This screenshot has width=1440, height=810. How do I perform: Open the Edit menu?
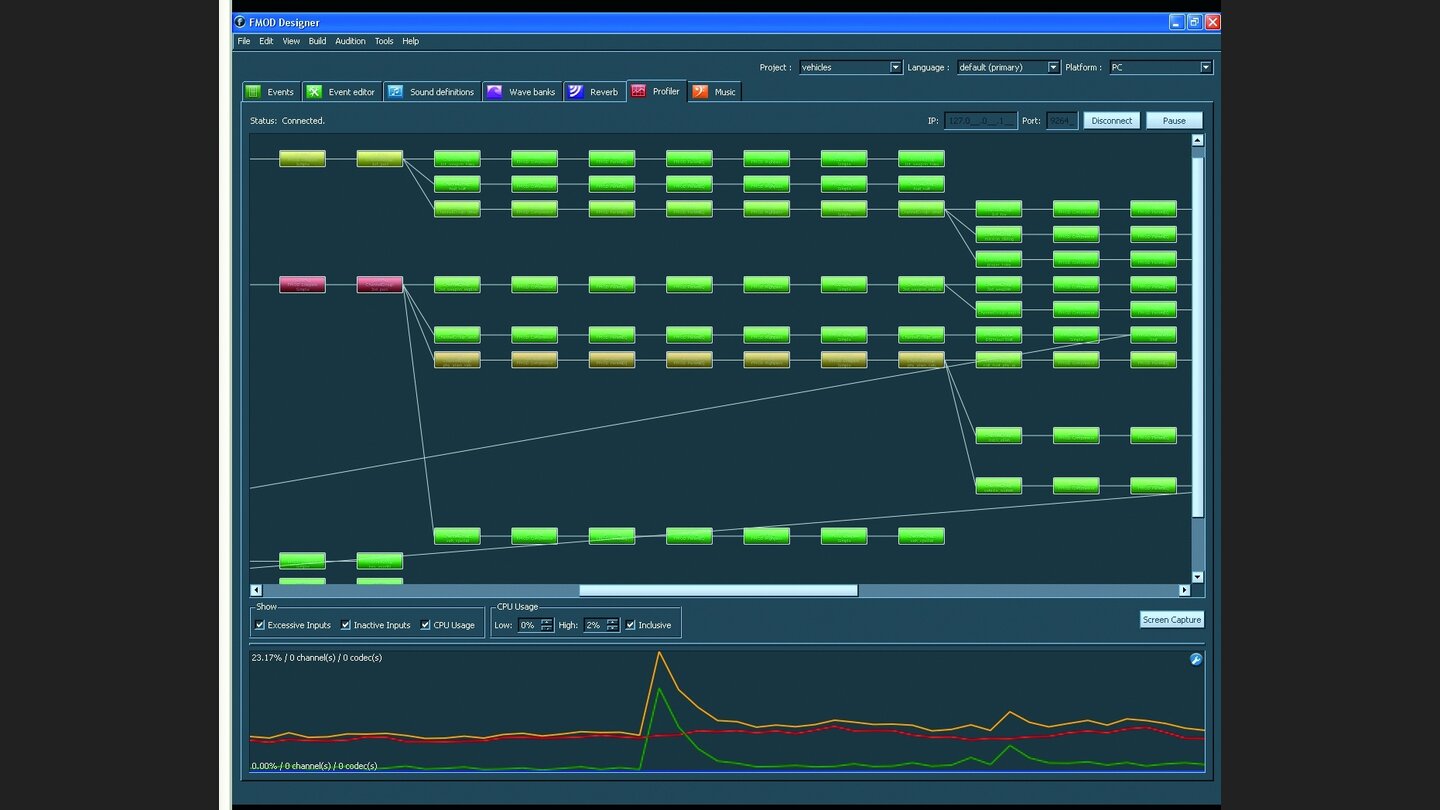tap(266, 41)
